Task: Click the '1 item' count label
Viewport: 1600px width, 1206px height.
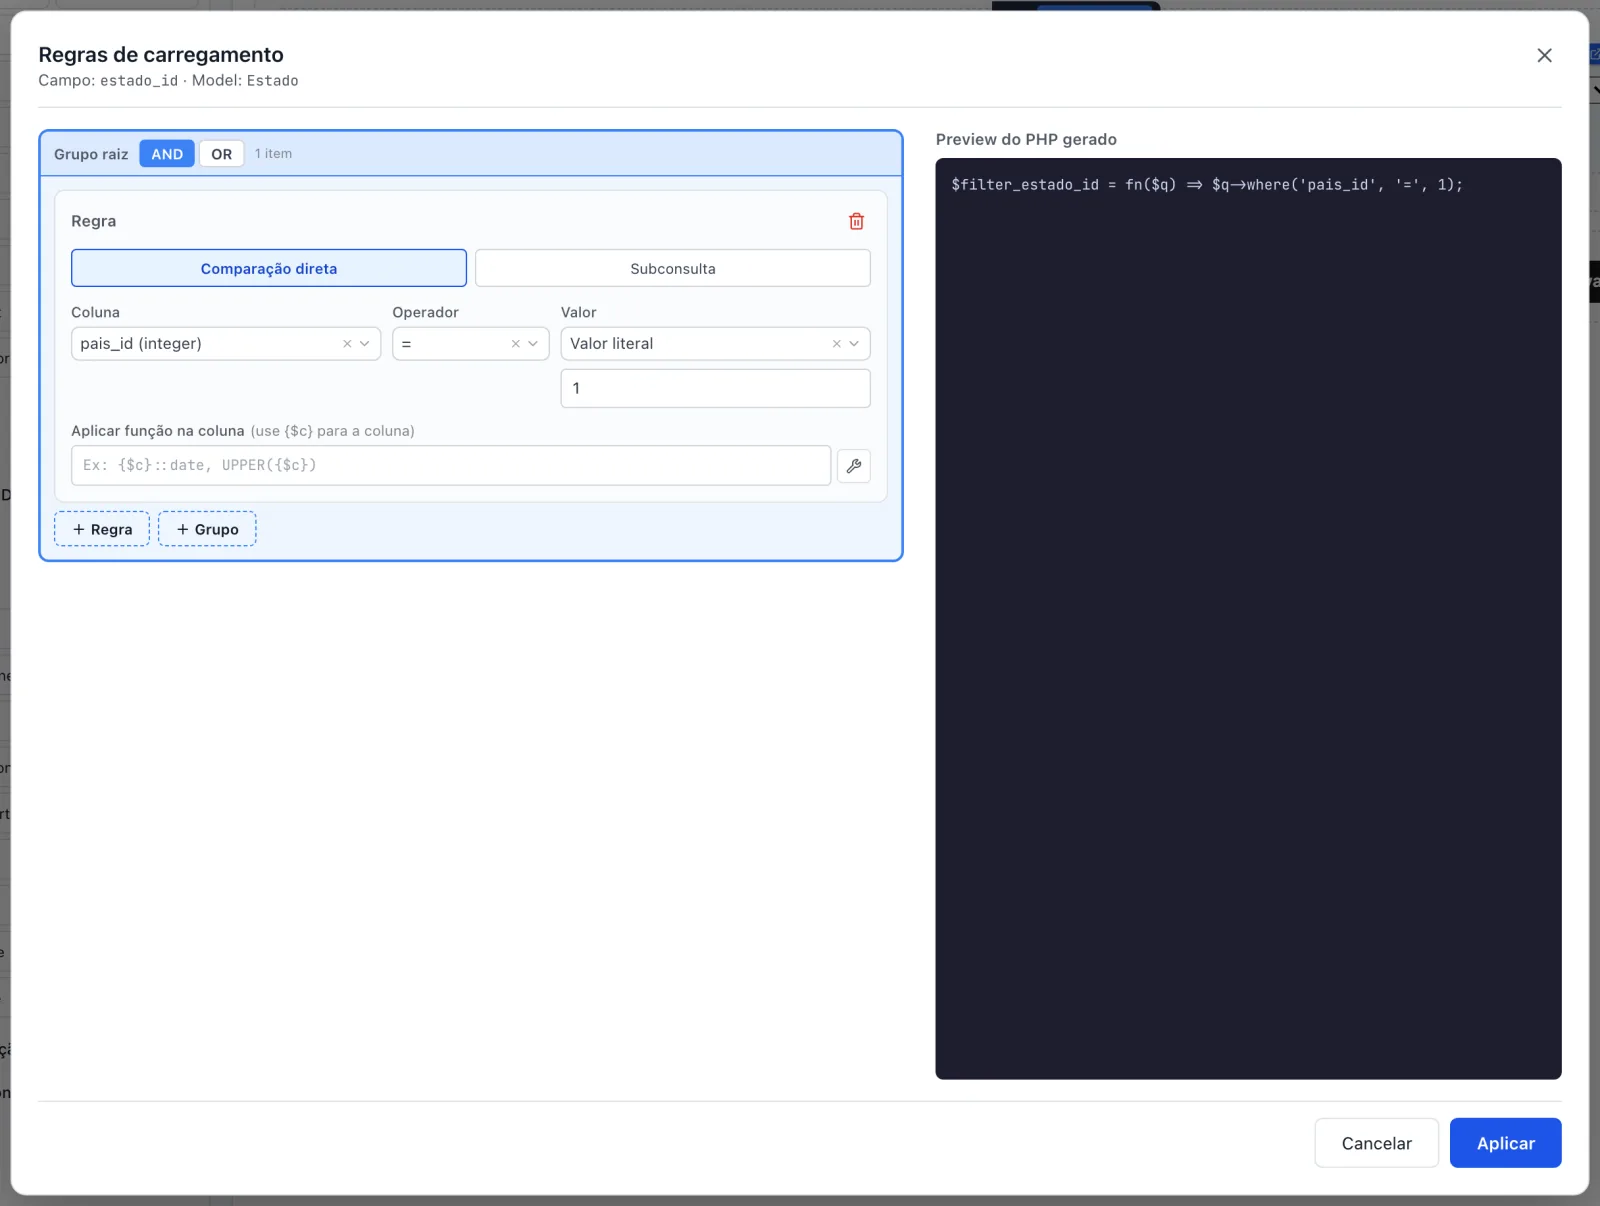Action: point(274,154)
